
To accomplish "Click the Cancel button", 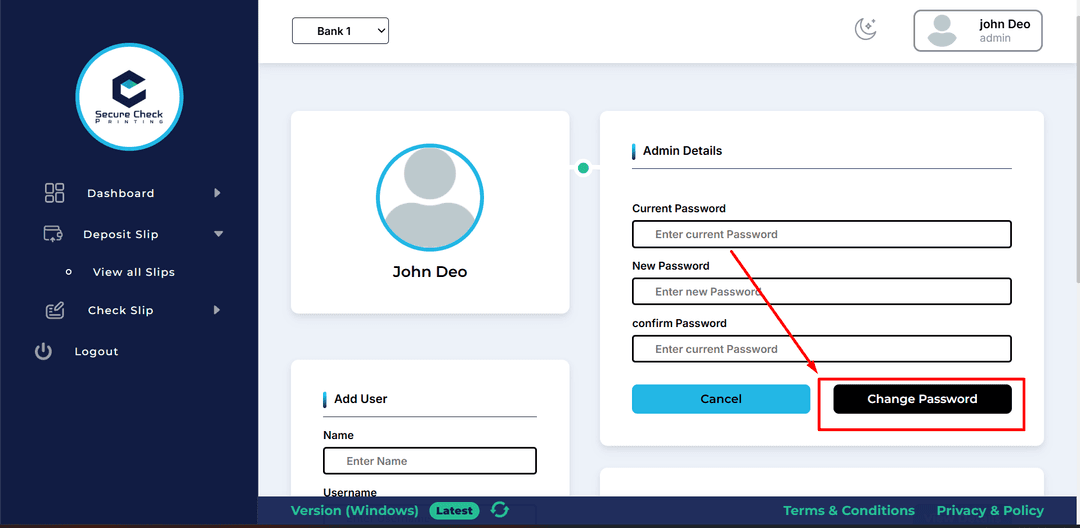I will [x=720, y=399].
